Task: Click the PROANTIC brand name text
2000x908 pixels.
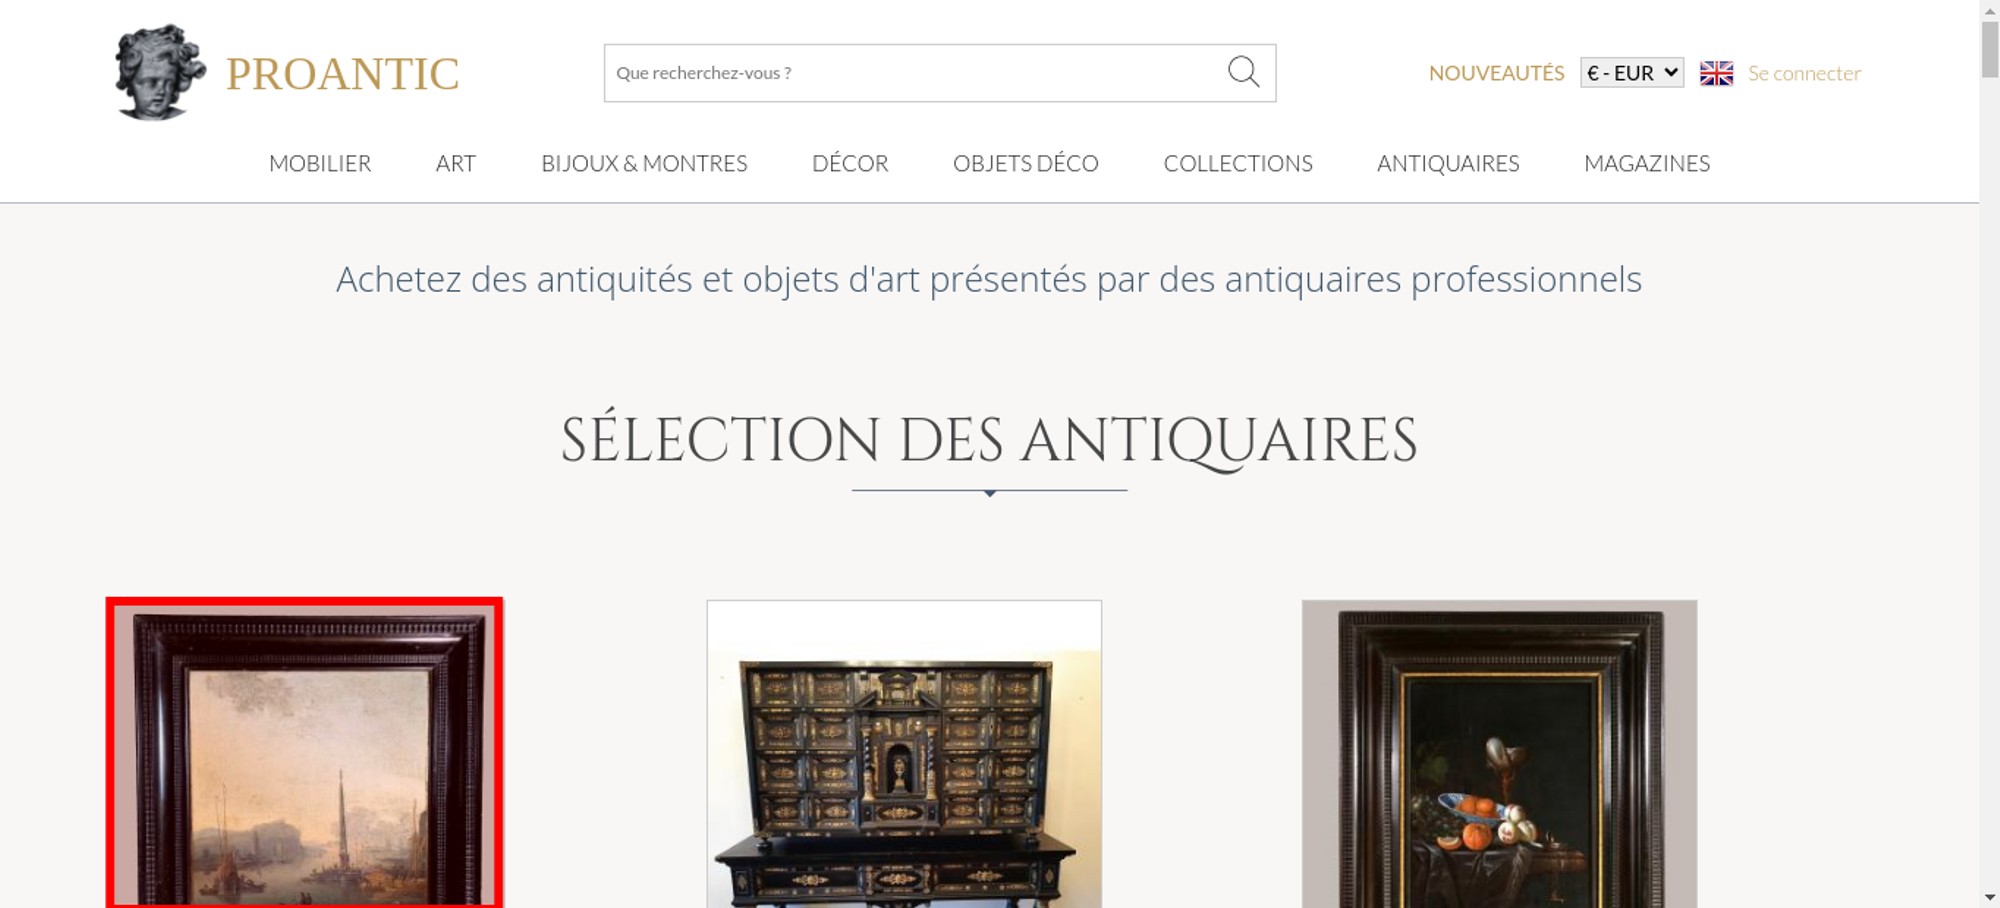Action: pos(342,74)
